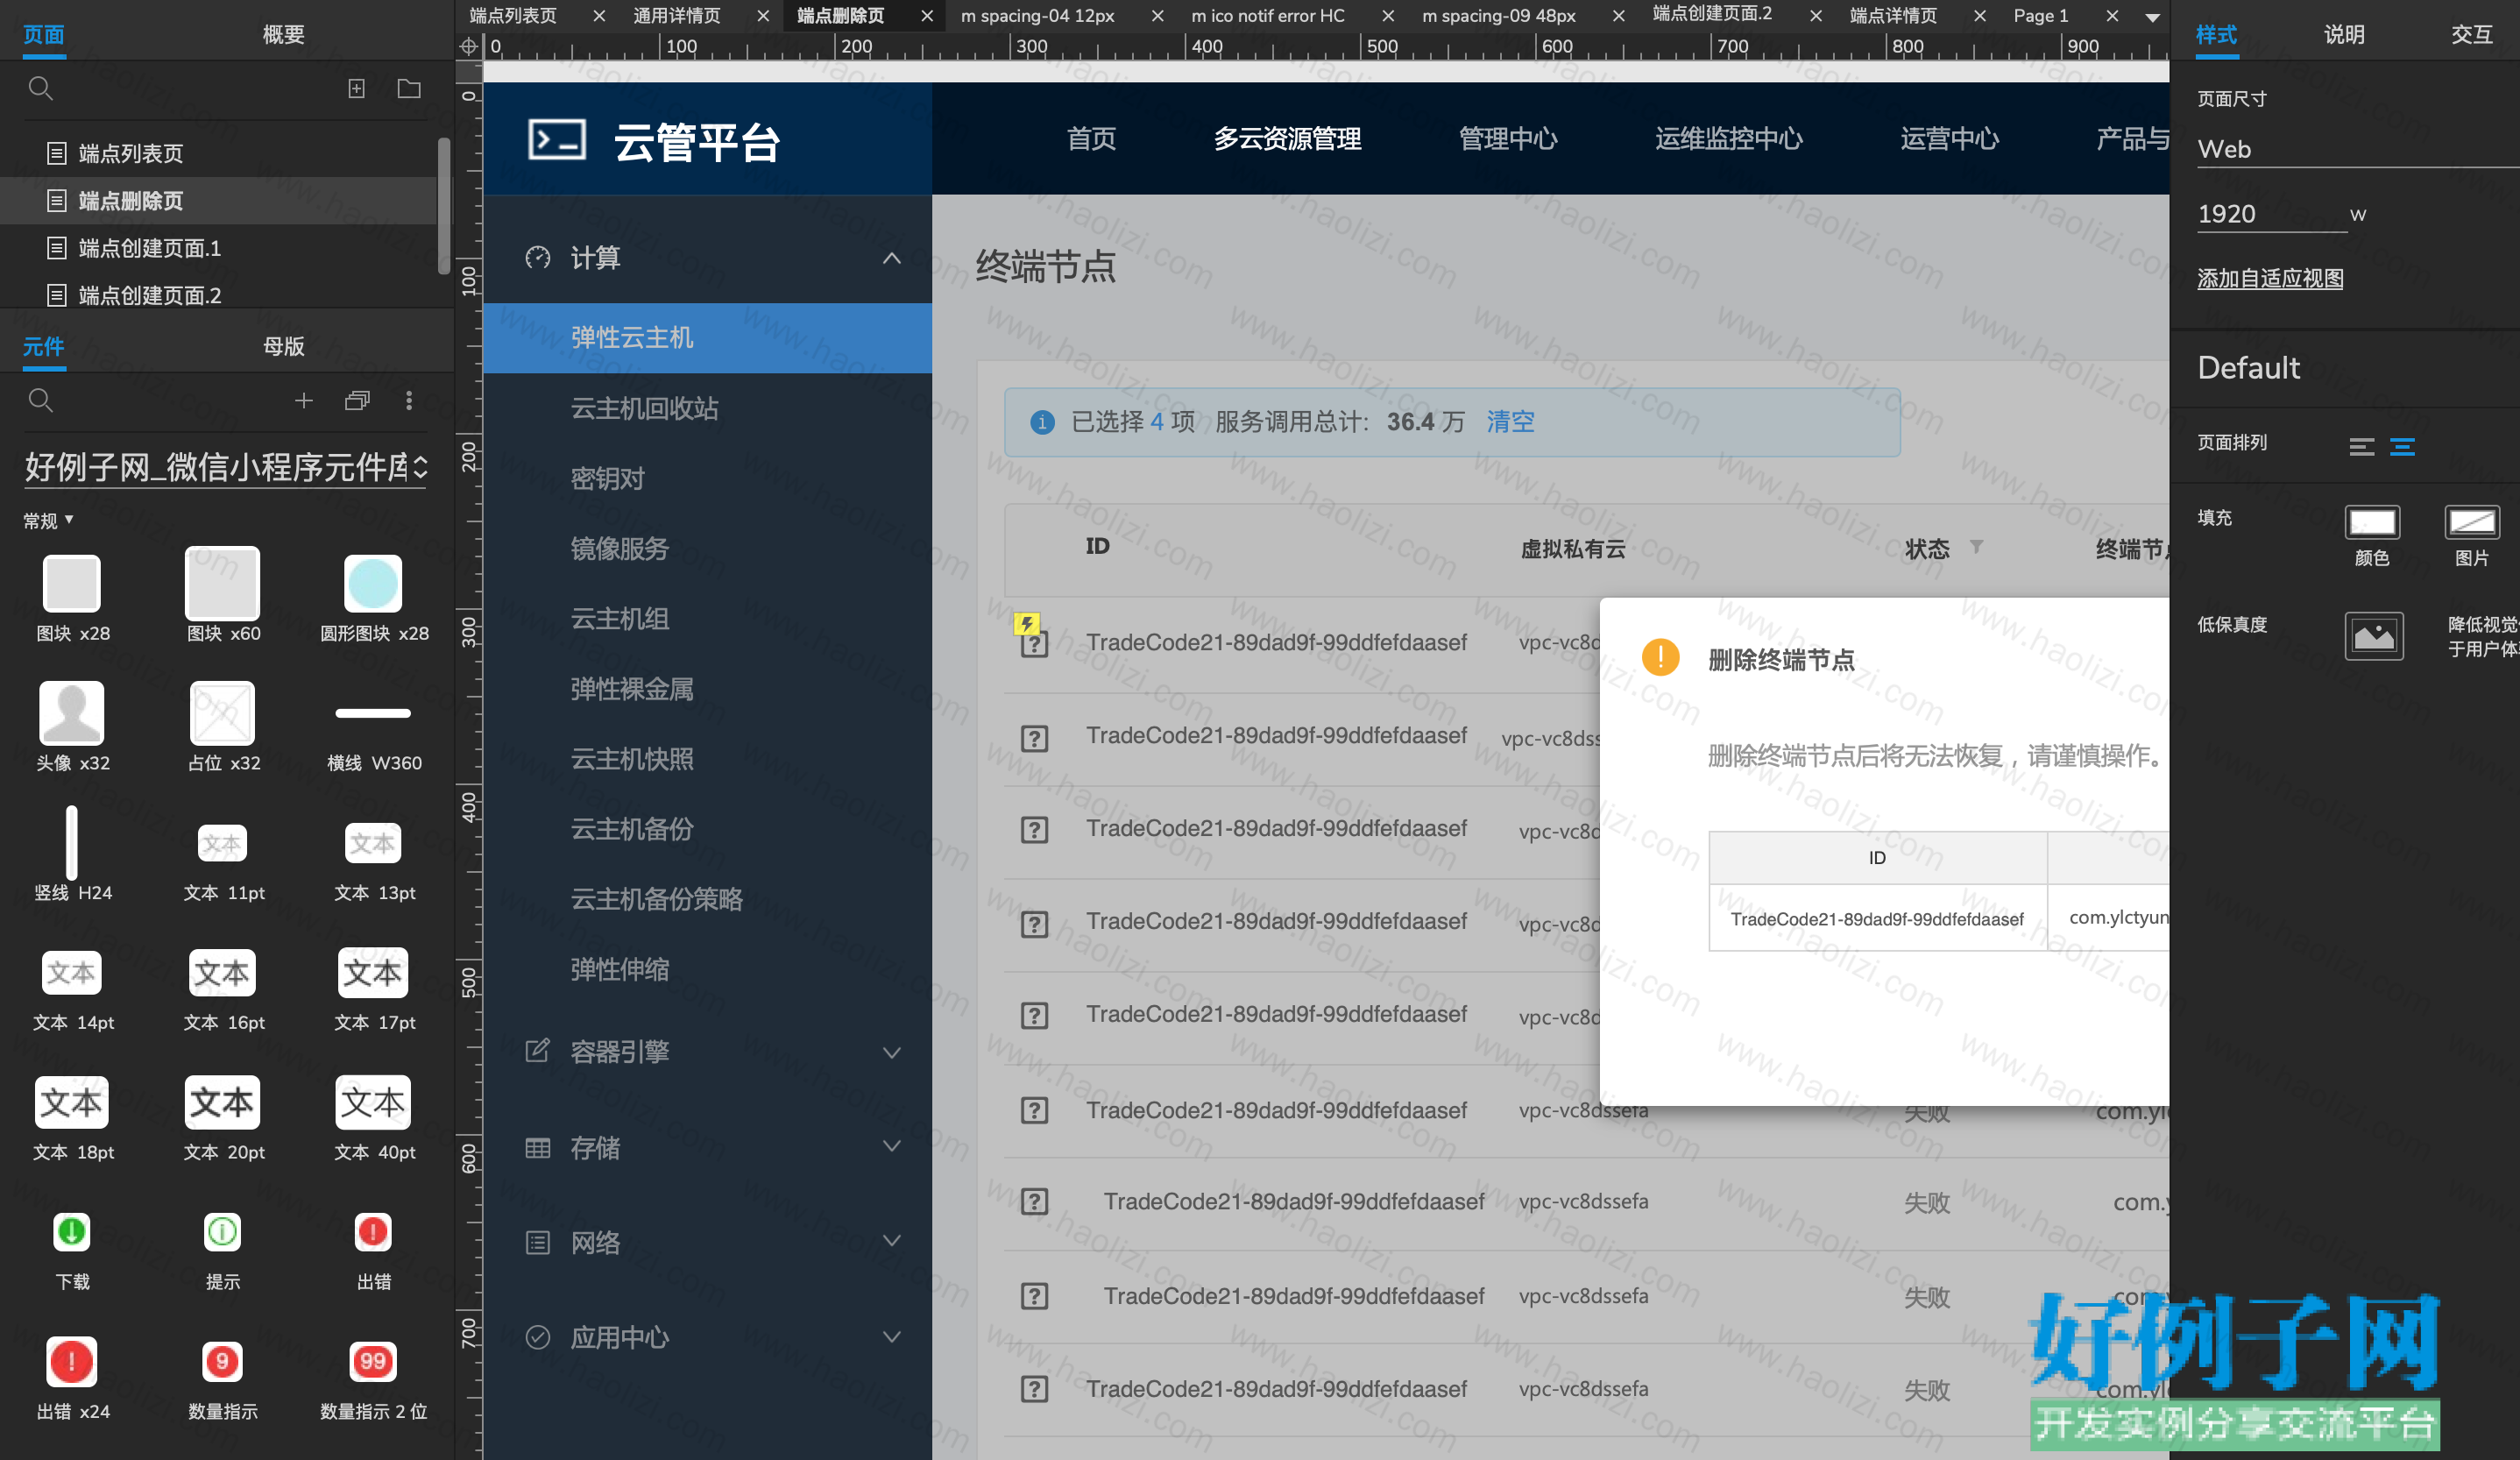Screen dimensions: 2520x1460
Task: Toggle the checkbox in the third table row
Action: 1034,830
